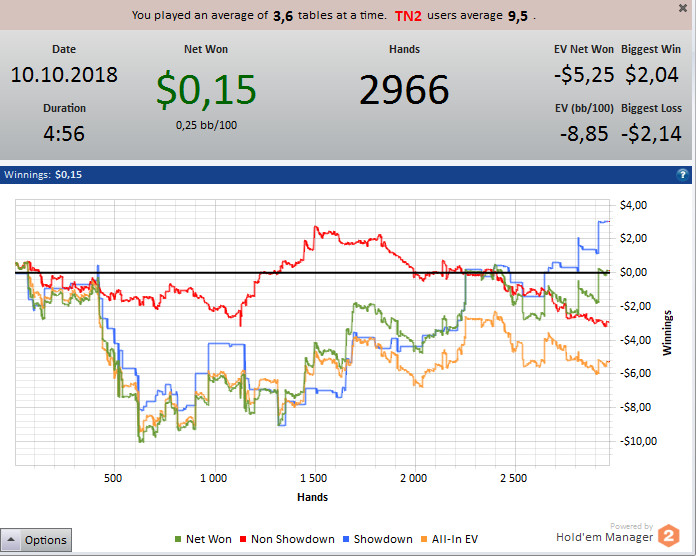
Task: Click the Hands axis title
Action: click(x=312, y=497)
